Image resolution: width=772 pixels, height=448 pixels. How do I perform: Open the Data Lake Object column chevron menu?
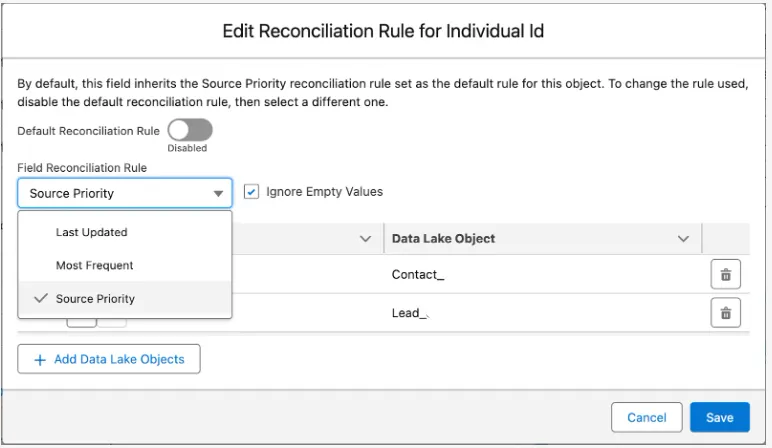click(684, 239)
